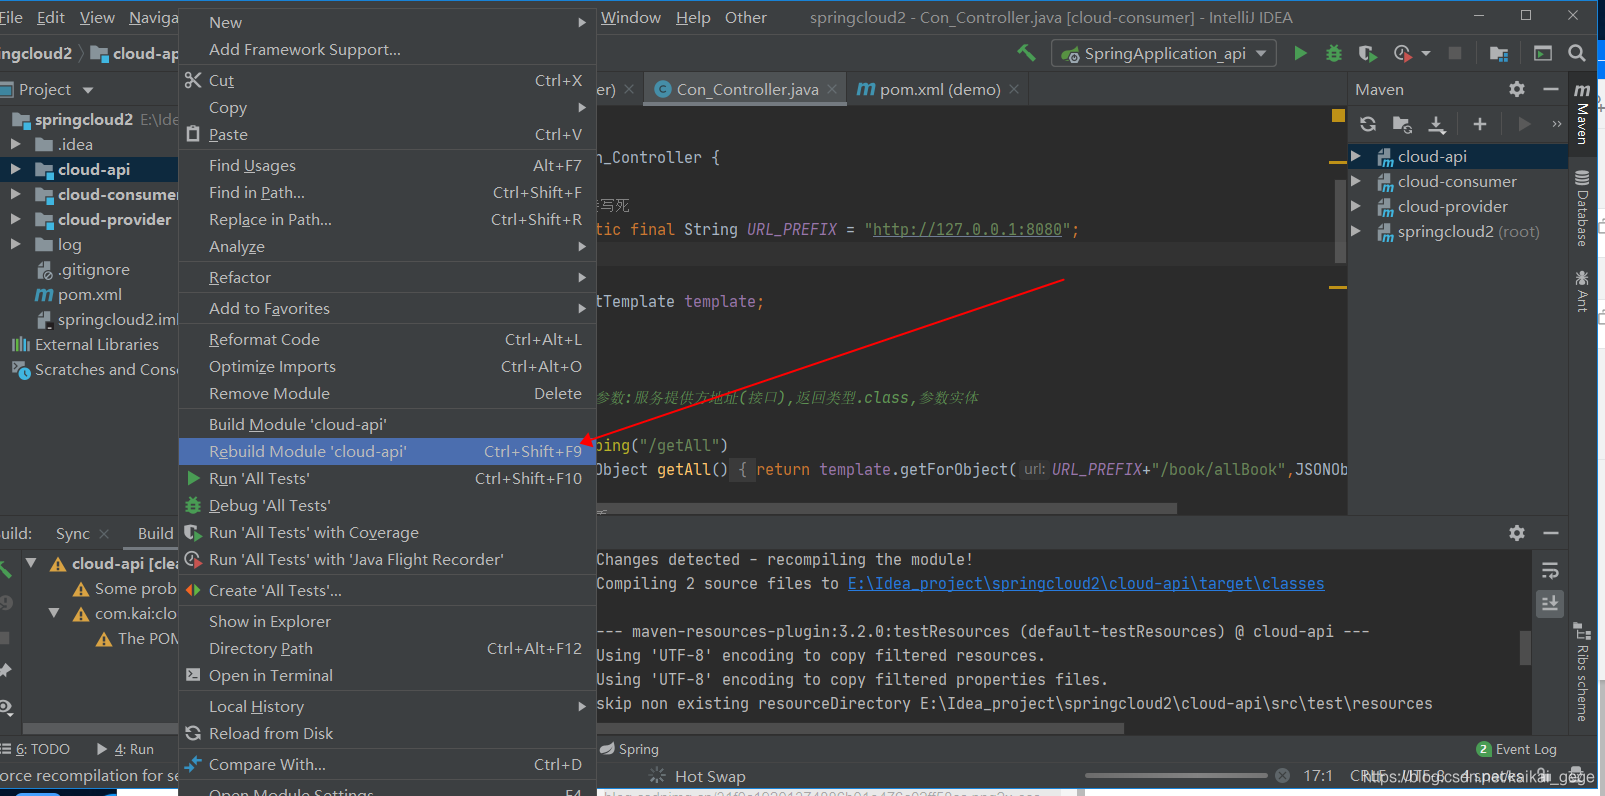Viewport: 1605px width, 796px height.
Task: Reload All Maven Projects icon
Action: (x=1368, y=124)
